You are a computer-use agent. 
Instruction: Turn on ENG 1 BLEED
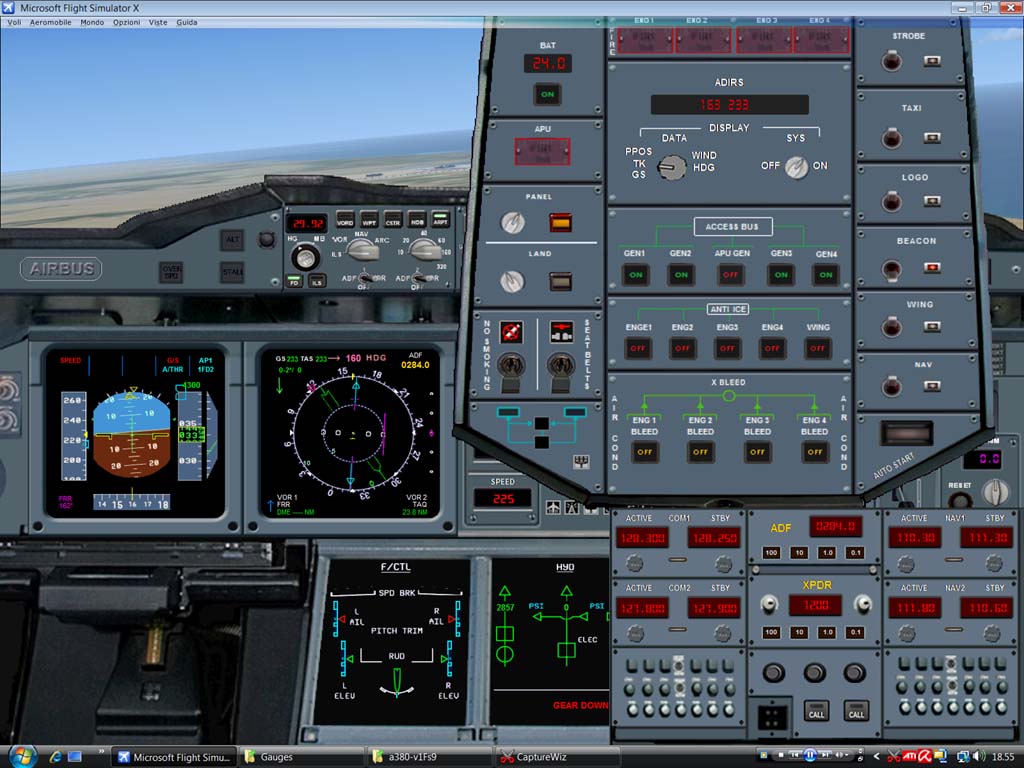click(x=645, y=452)
